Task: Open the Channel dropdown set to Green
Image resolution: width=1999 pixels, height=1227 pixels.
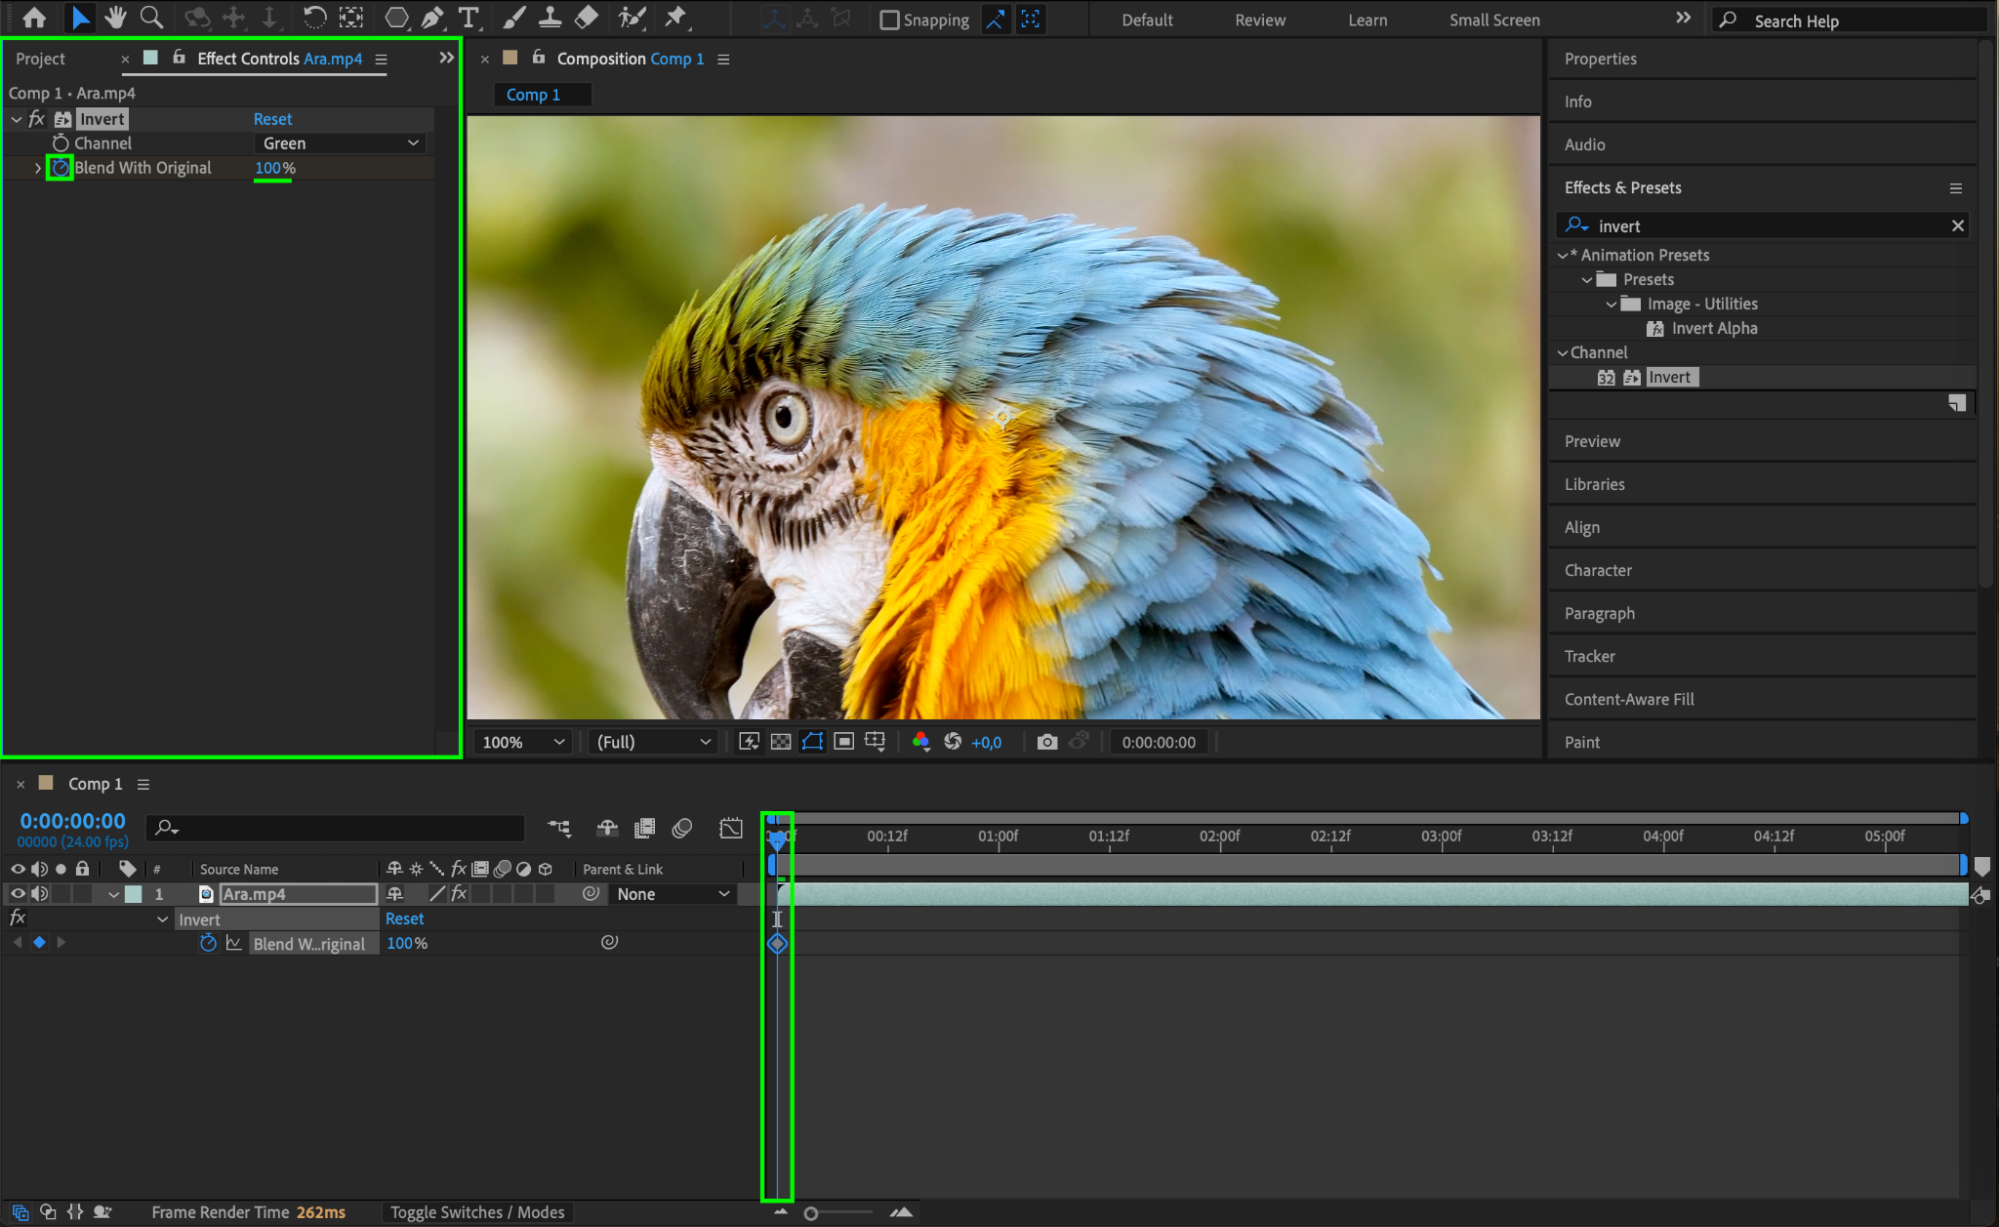Action: coord(340,143)
